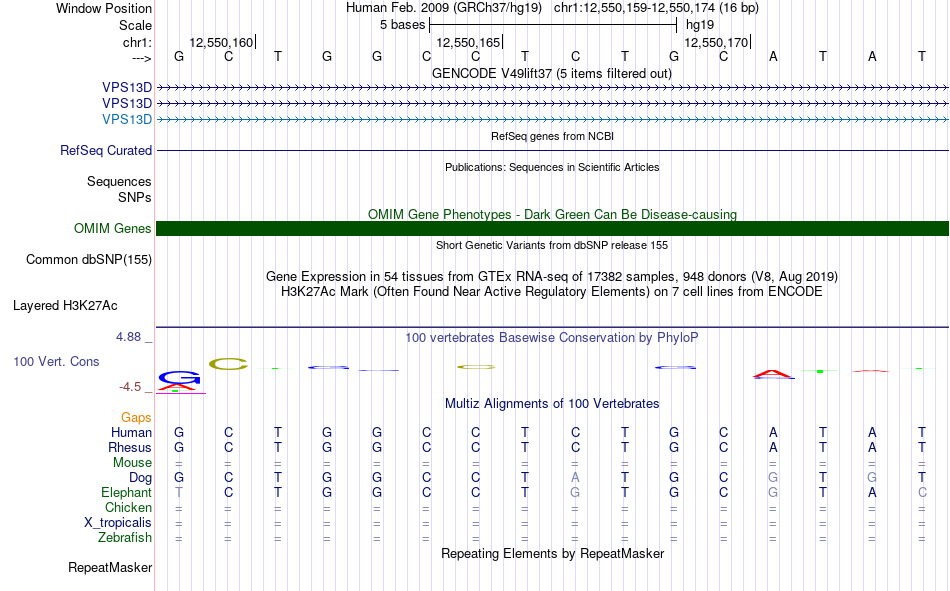Click the RefSeq Curated intron line item
The image size is (950, 591).
tap(553, 150)
